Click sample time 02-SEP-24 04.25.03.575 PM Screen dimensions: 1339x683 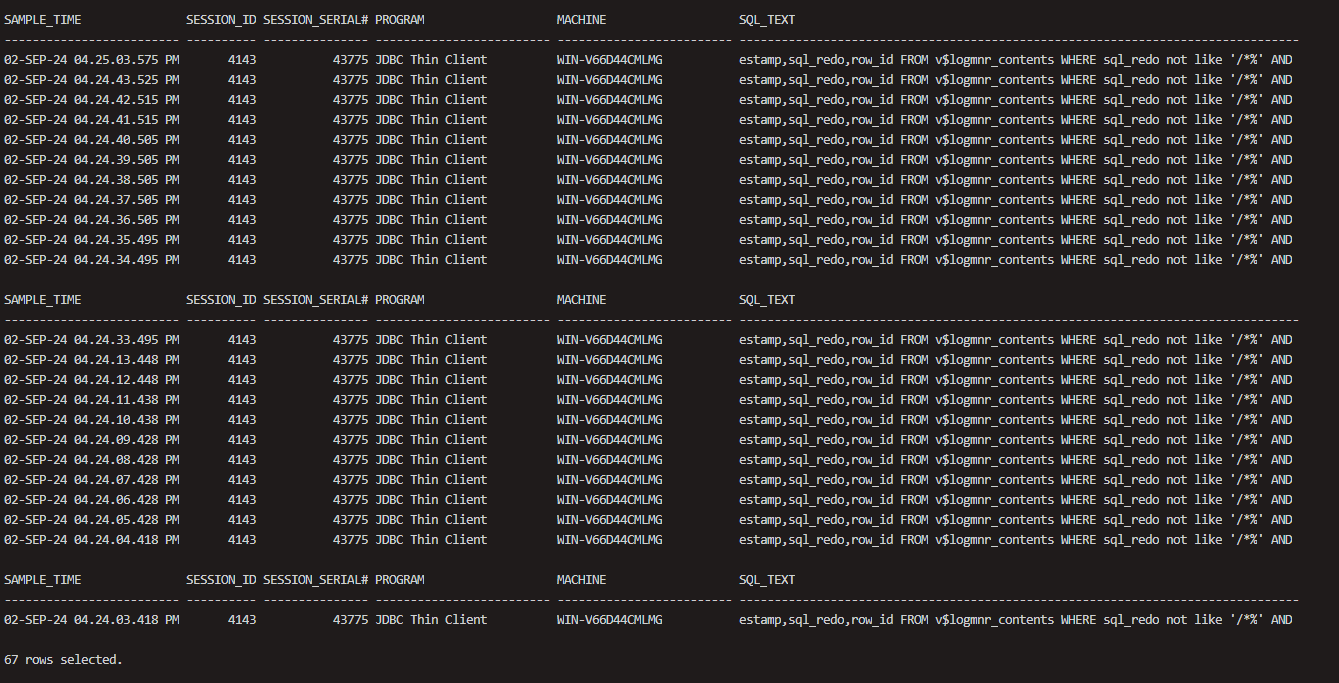coord(92,60)
